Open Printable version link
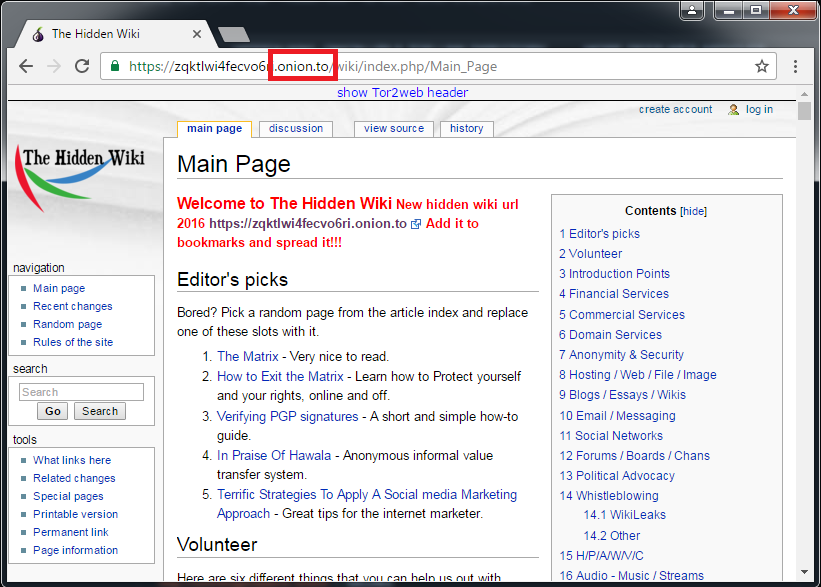Screen dimensions: 821x587 point(75,515)
